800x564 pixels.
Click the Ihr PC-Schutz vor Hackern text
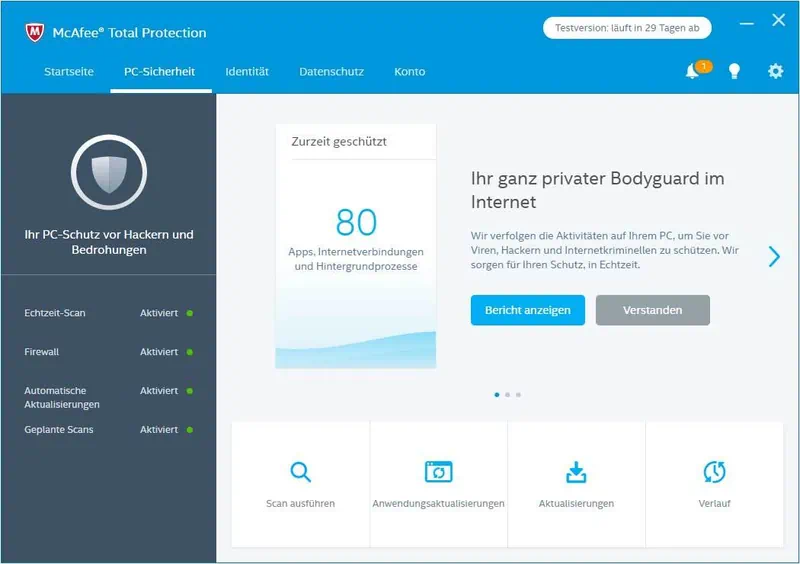coord(109,242)
